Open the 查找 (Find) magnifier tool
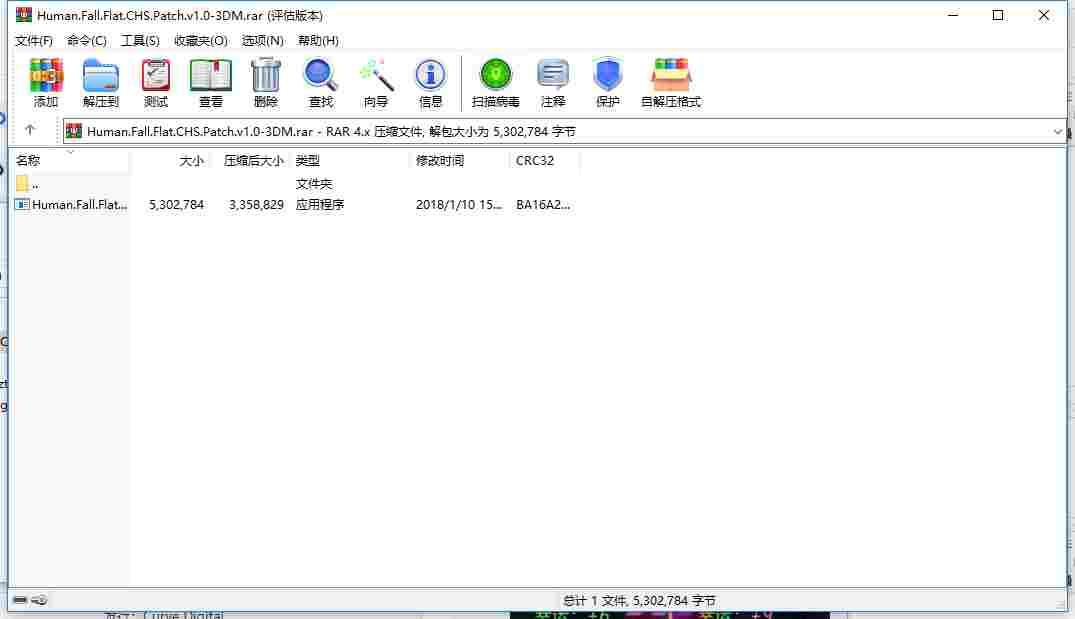The height and width of the screenshot is (619, 1075). pyautogui.click(x=320, y=82)
